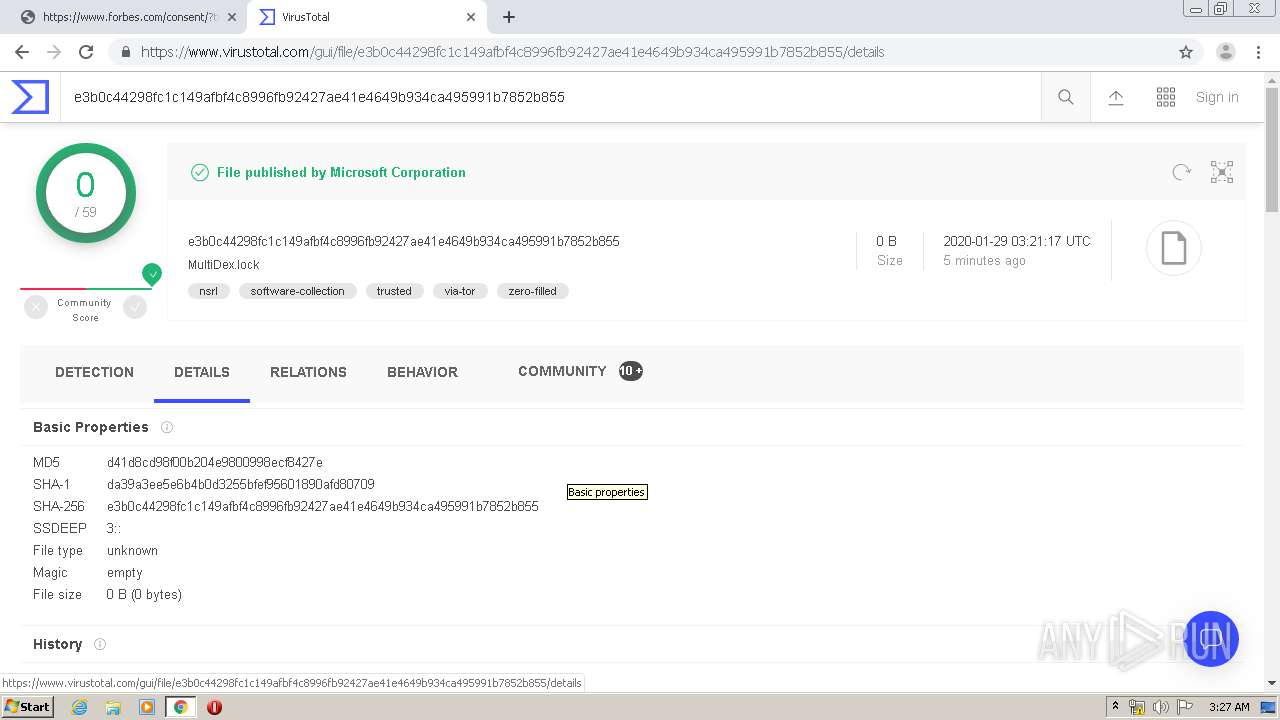Click Chrome icon in taskbar
Viewport: 1280px width, 720px height.
click(x=180, y=707)
